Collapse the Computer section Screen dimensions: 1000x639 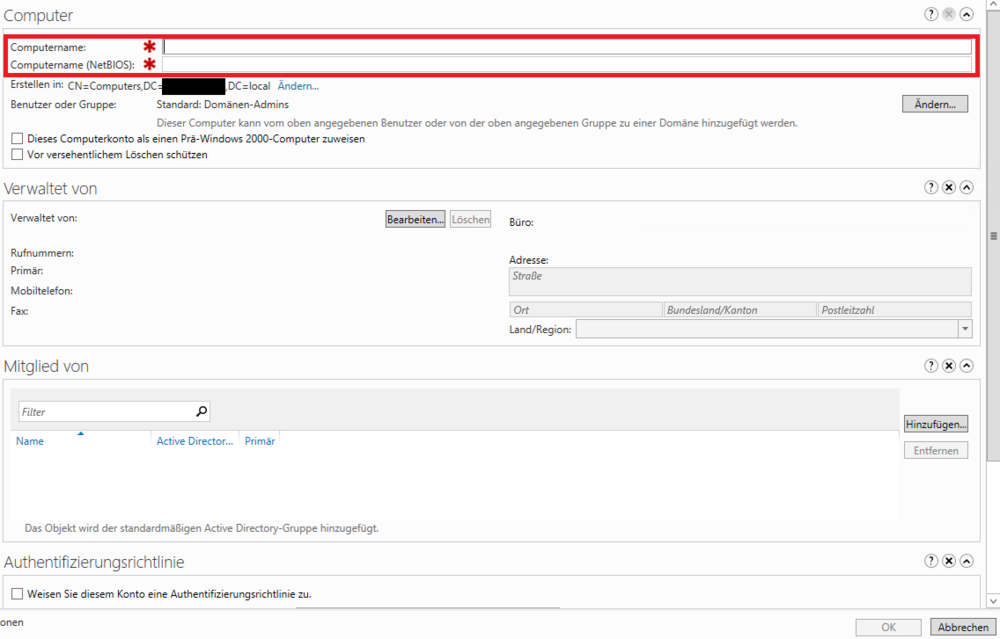966,15
